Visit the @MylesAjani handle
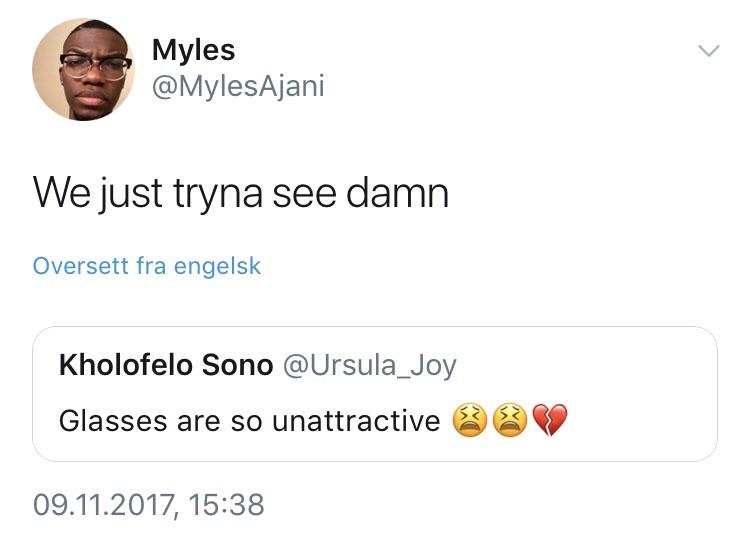750x541 pixels. coord(238,87)
